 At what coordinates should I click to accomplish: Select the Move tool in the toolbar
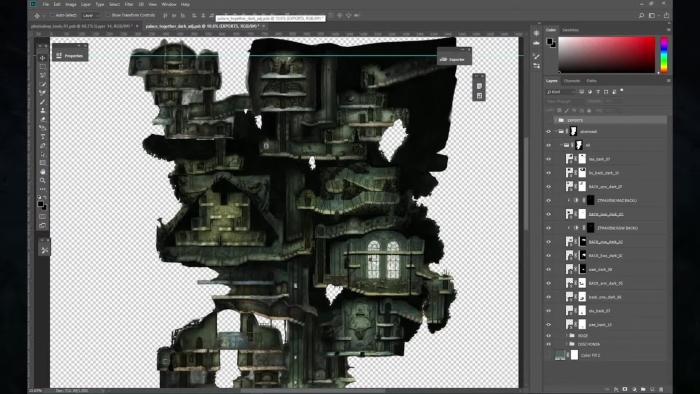click(x=43, y=58)
